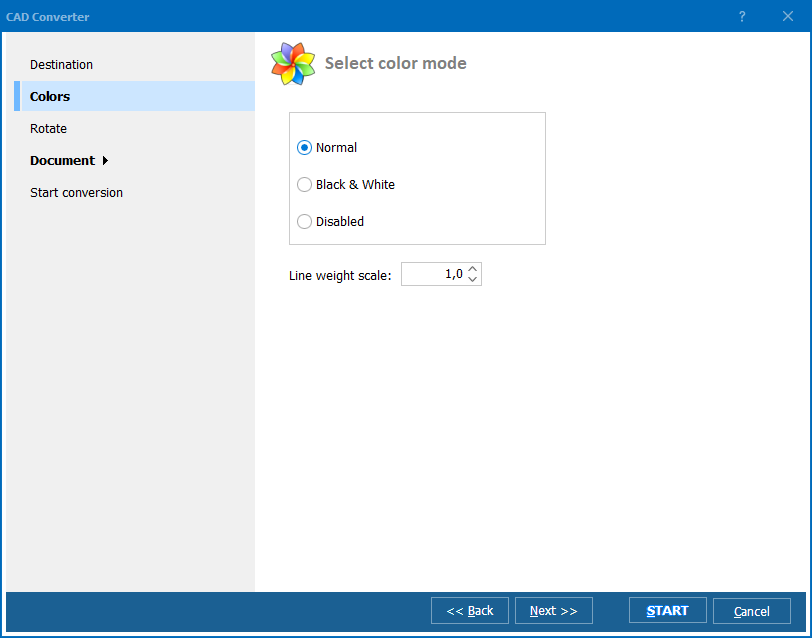Image resolution: width=812 pixels, height=638 pixels.
Task: Expand the arrow beside Document
Action: click(x=106, y=161)
